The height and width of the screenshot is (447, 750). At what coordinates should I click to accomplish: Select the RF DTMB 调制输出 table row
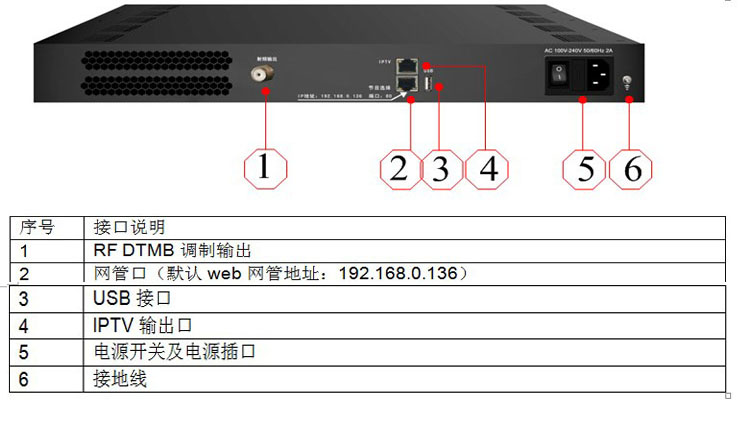coord(368,251)
